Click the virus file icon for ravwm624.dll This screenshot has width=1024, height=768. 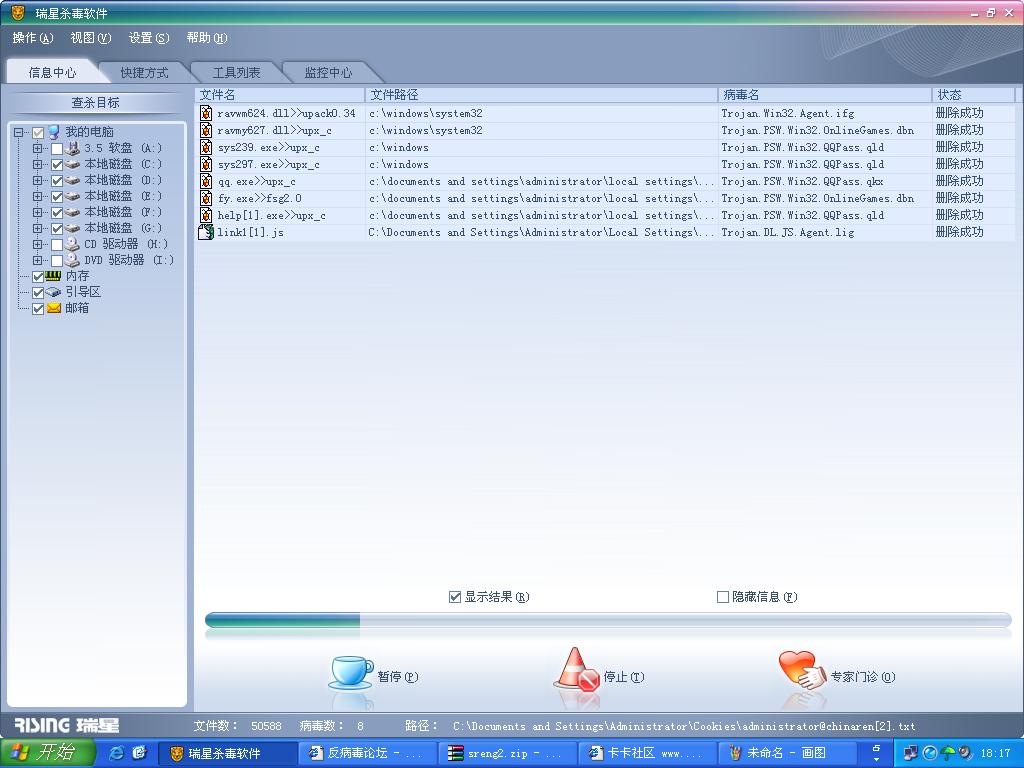[206, 113]
